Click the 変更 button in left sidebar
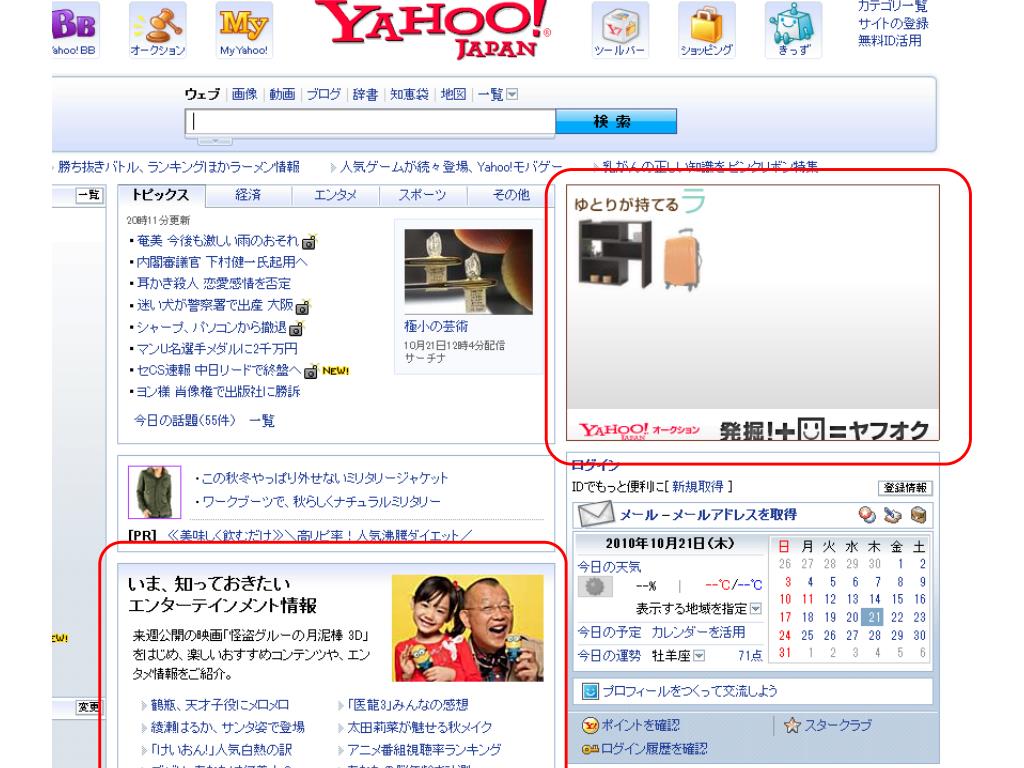 coord(89,707)
